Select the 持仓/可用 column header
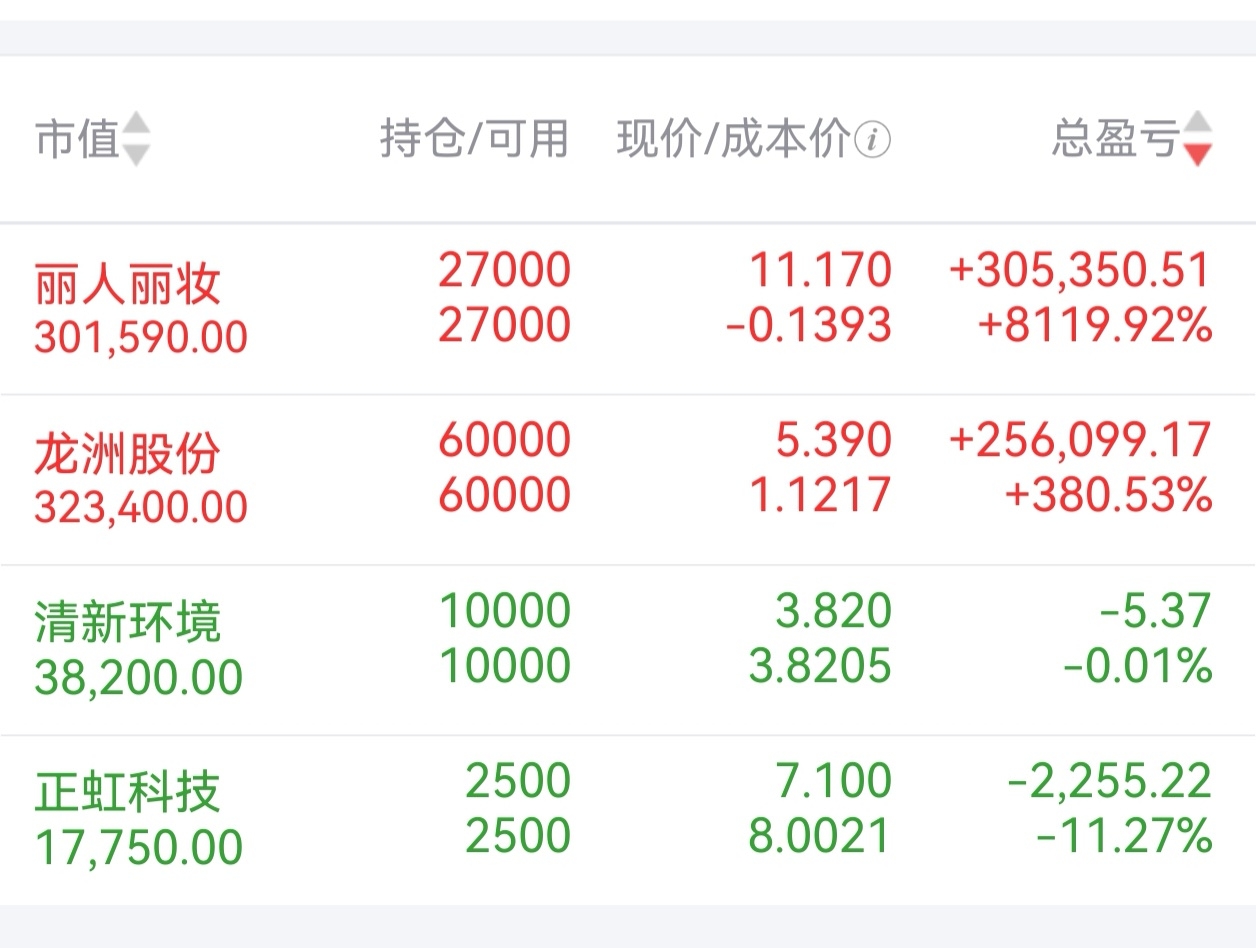The width and height of the screenshot is (1256, 948). [x=474, y=139]
